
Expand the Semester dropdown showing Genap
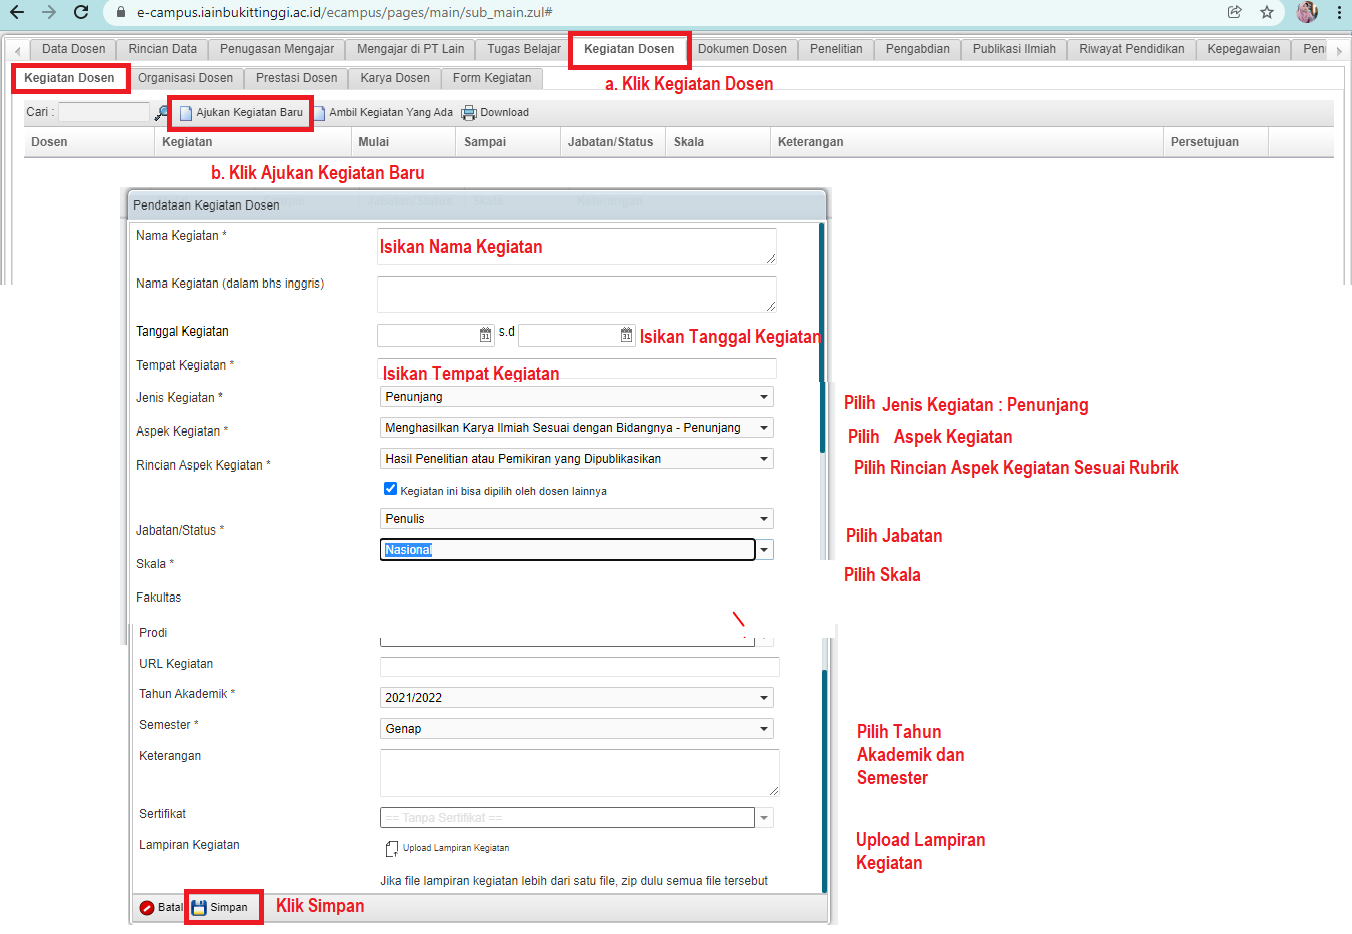(x=764, y=729)
